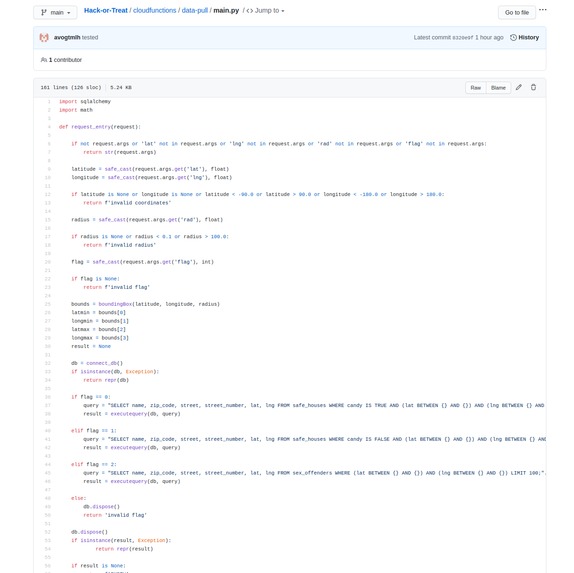
Task: Click the 'invalid radius' return line
Action: [119, 245]
